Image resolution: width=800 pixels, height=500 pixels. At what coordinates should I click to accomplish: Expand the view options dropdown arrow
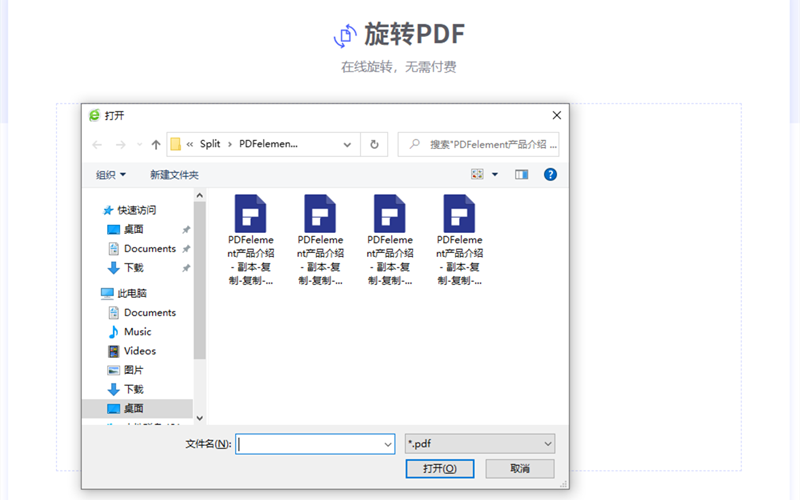[495, 174]
